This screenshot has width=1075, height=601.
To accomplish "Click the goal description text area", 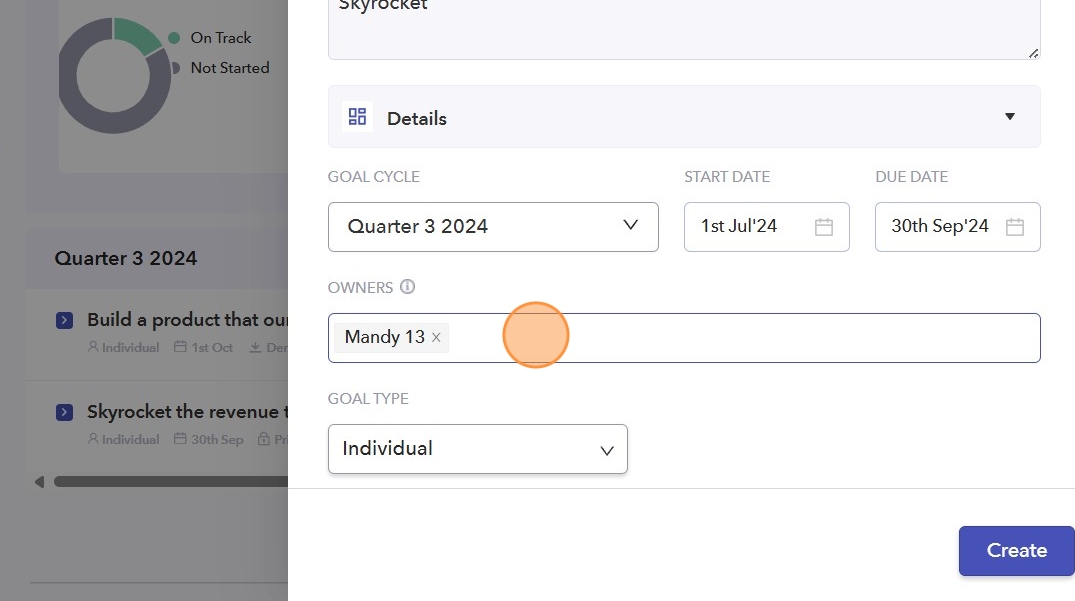I will pyautogui.click(x=684, y=25).
